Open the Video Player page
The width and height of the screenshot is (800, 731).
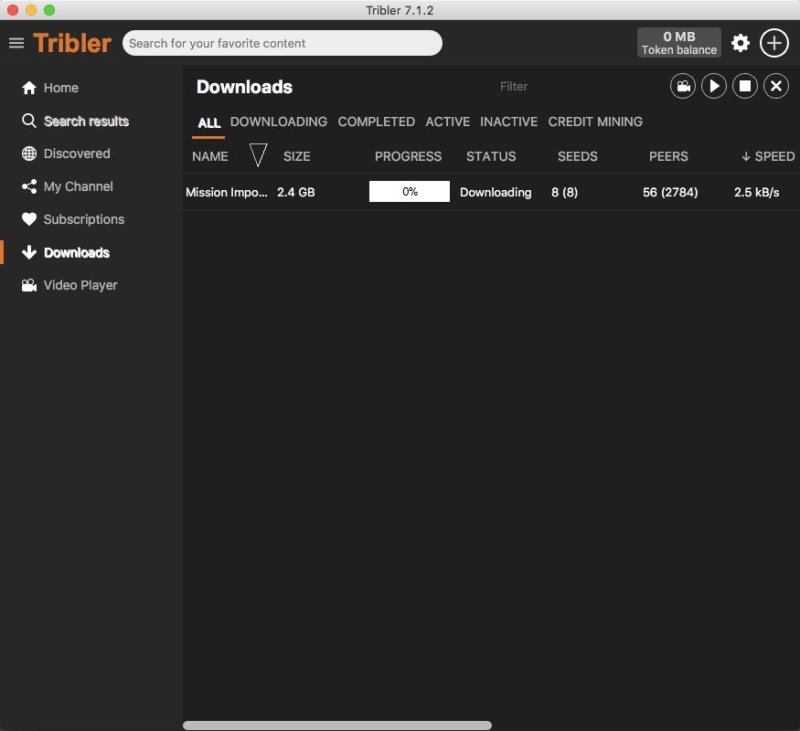[81, 285]
